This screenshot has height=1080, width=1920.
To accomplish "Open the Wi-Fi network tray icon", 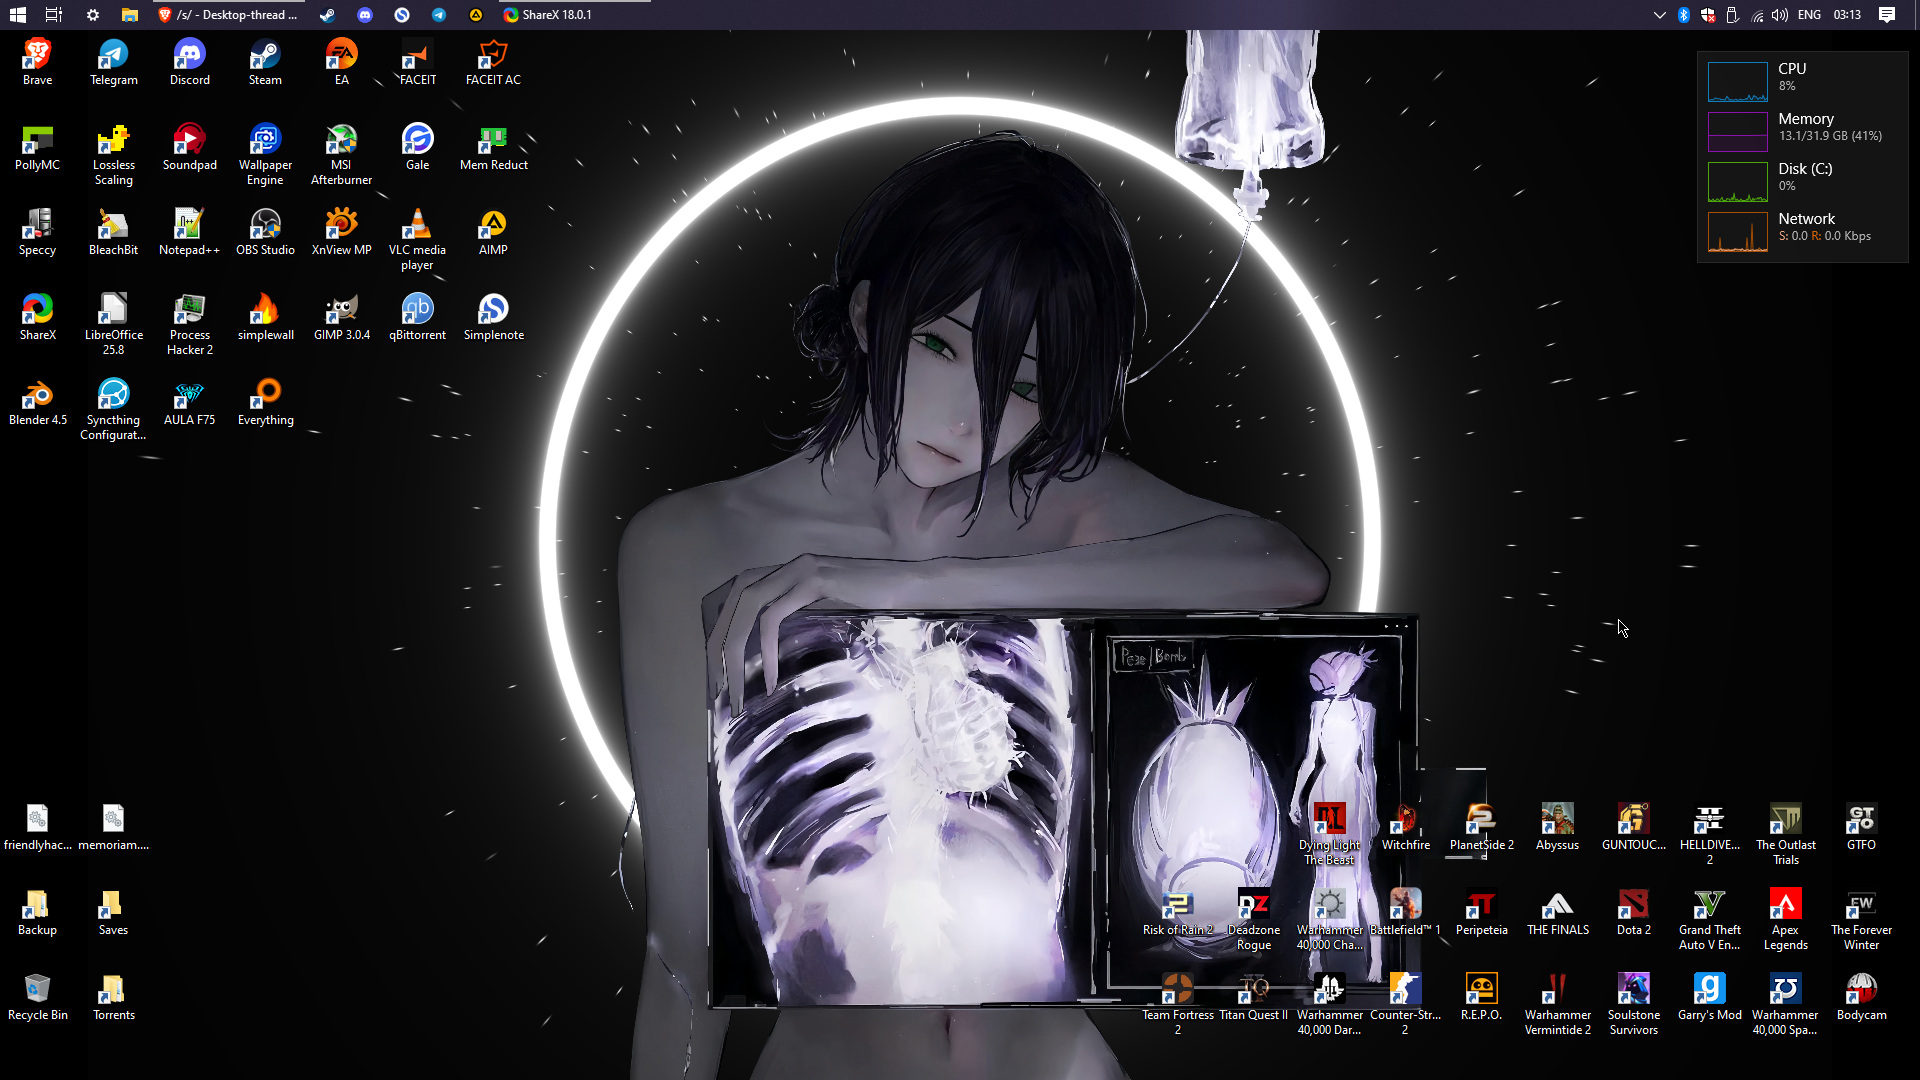I will tap(1757, 15).
